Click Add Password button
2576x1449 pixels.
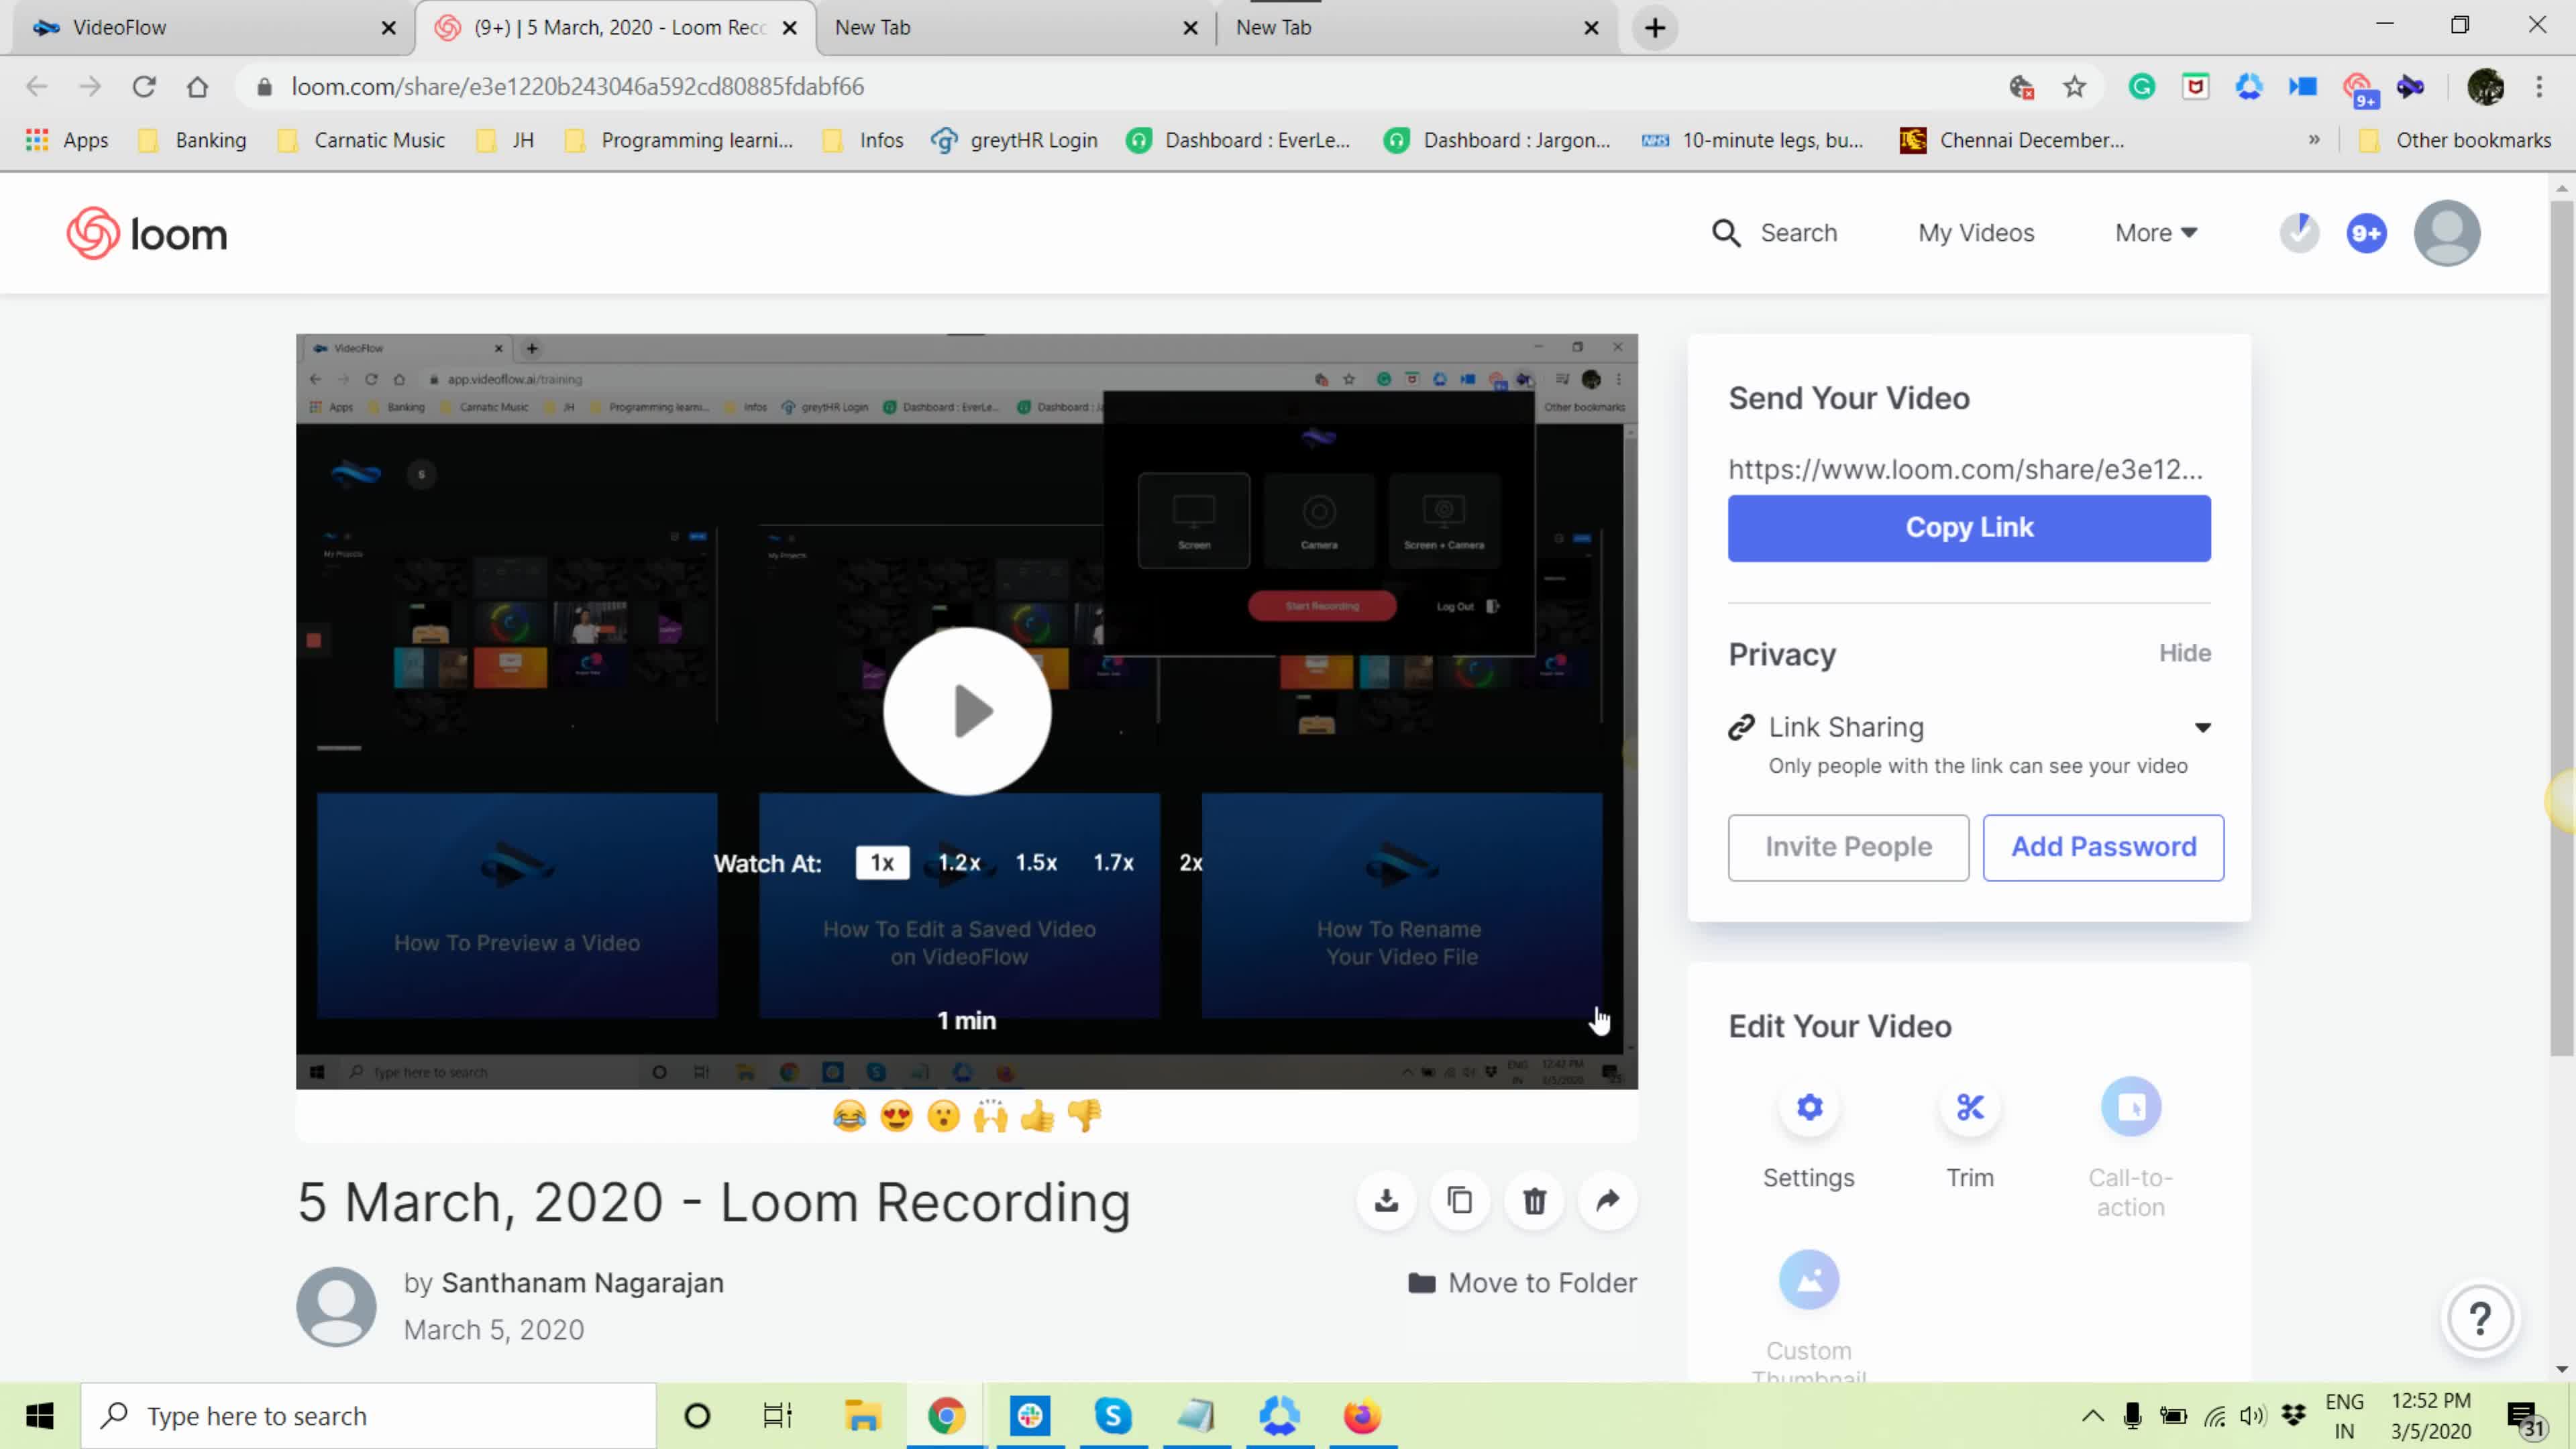2103,847
